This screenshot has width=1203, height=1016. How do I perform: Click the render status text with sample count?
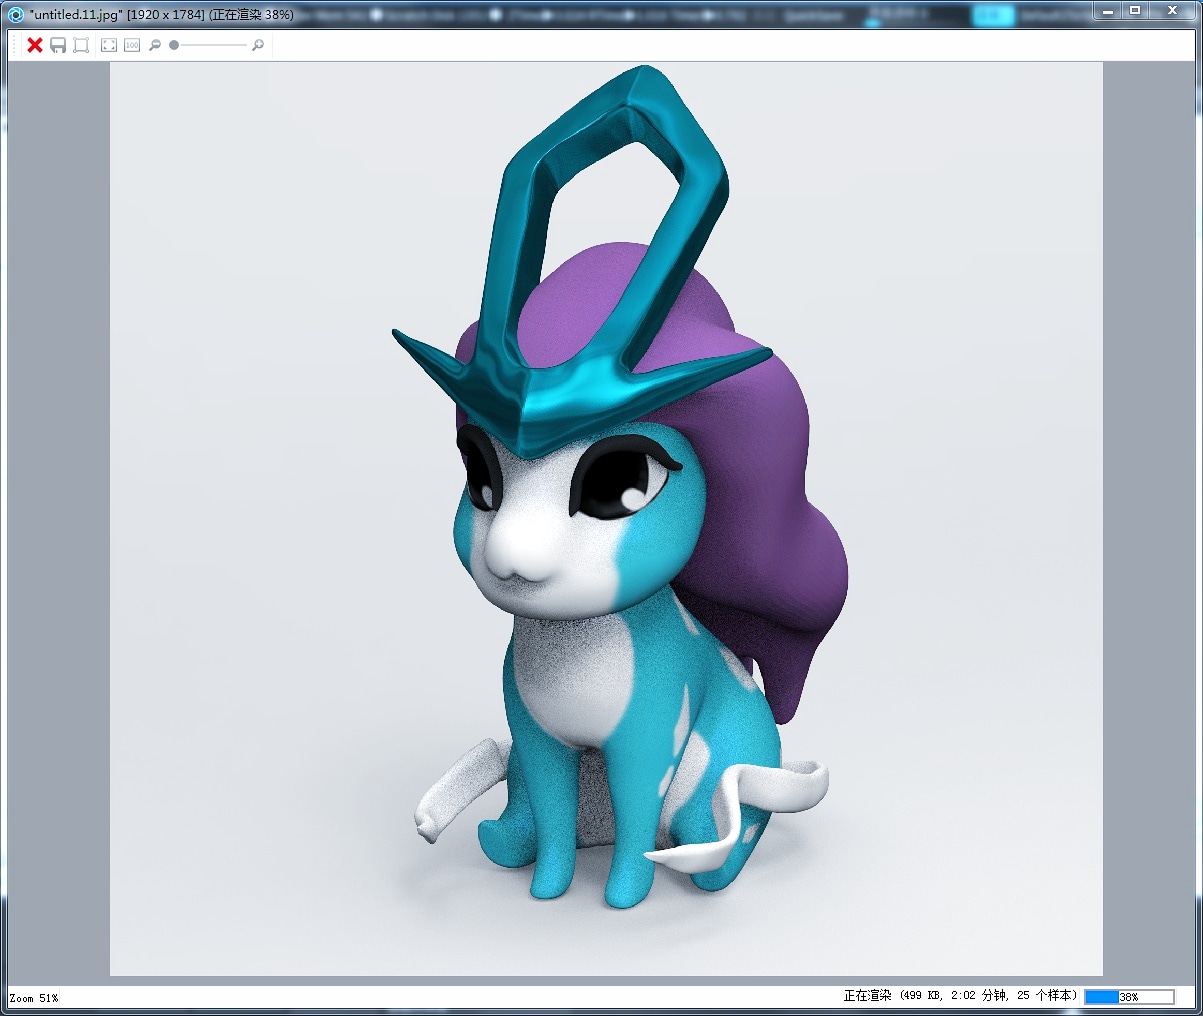tap(960, 996)
